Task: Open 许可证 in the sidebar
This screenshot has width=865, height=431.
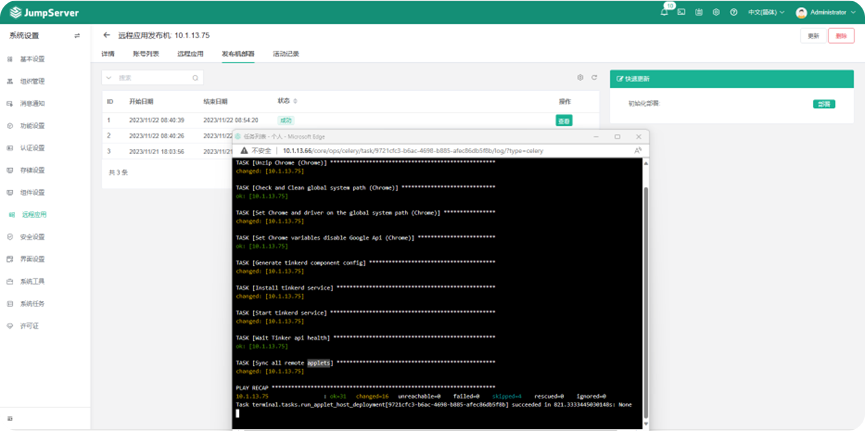Action: pyautogui.click(x=29, y=326)
